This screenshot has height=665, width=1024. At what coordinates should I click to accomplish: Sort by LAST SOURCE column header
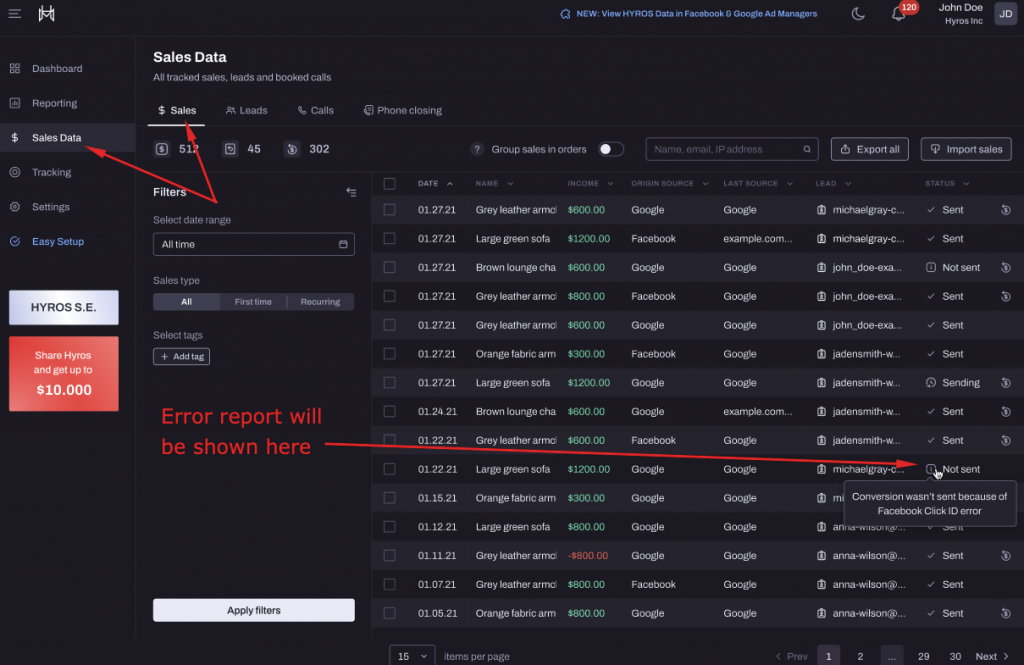(758, 184)
